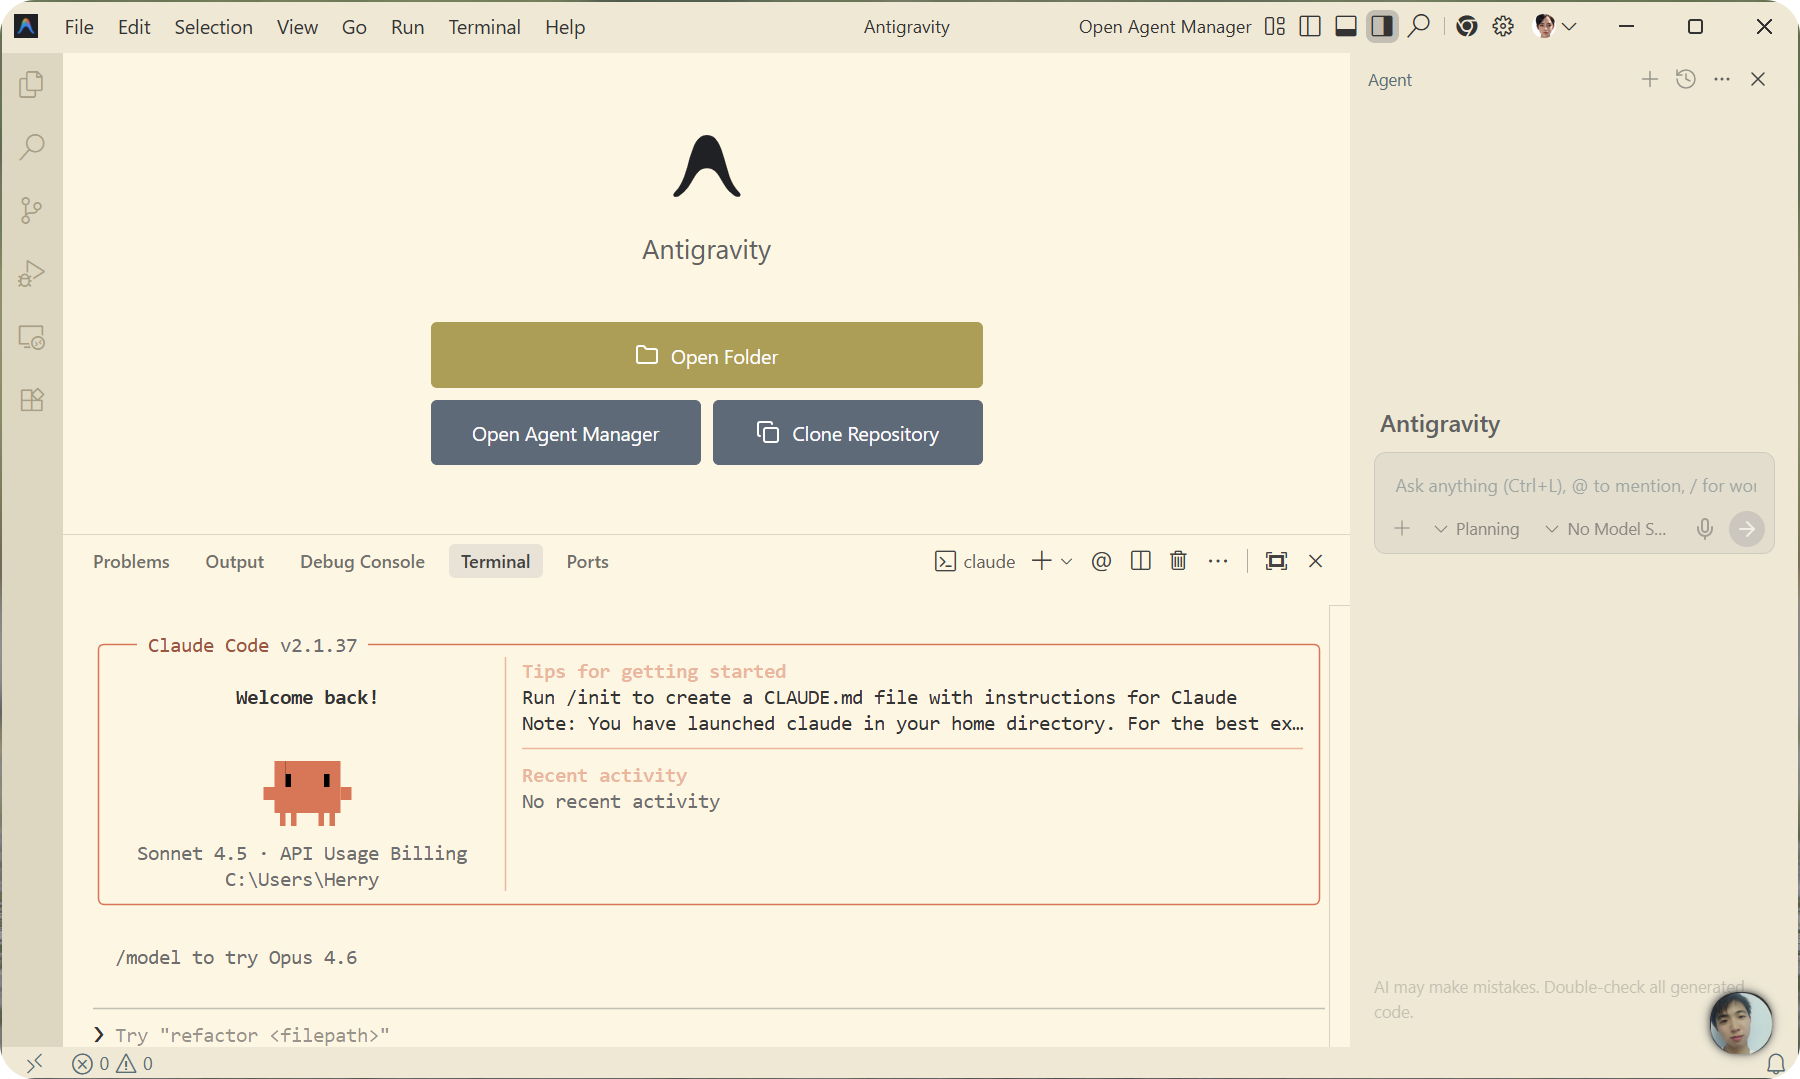This screenshot has height=1079, width=1800.
Task: Toggle the Agent side panel
Action: [1382, 27]
